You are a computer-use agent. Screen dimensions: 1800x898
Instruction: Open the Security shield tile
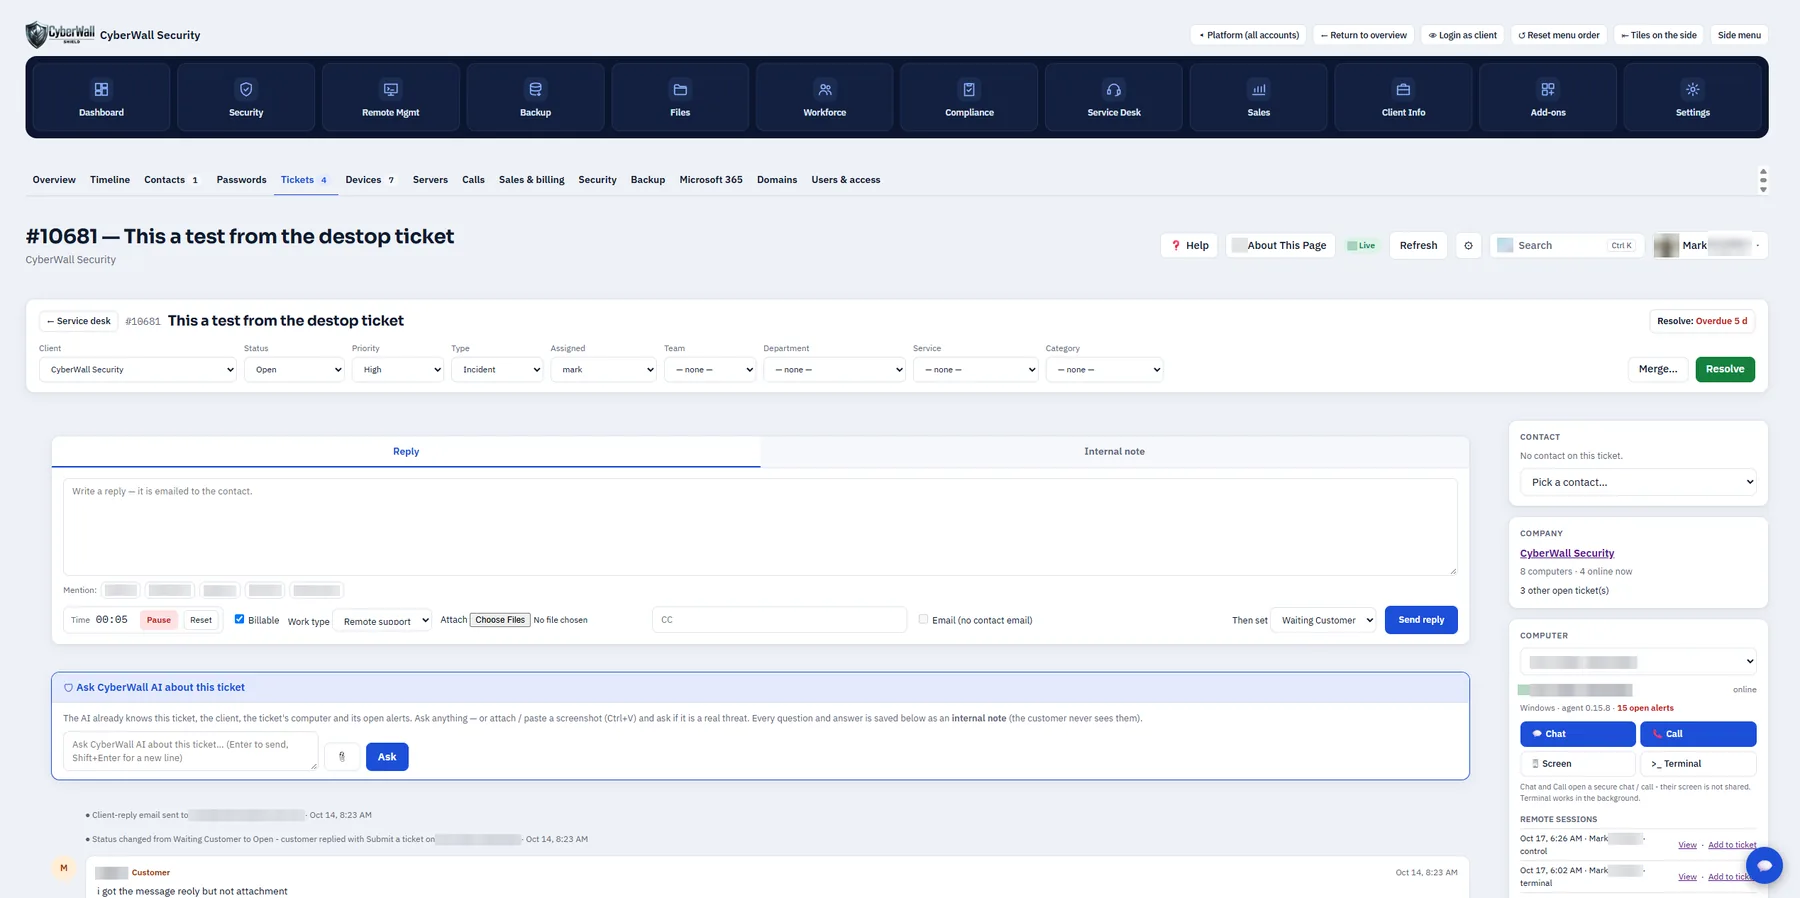coord(246,97)
